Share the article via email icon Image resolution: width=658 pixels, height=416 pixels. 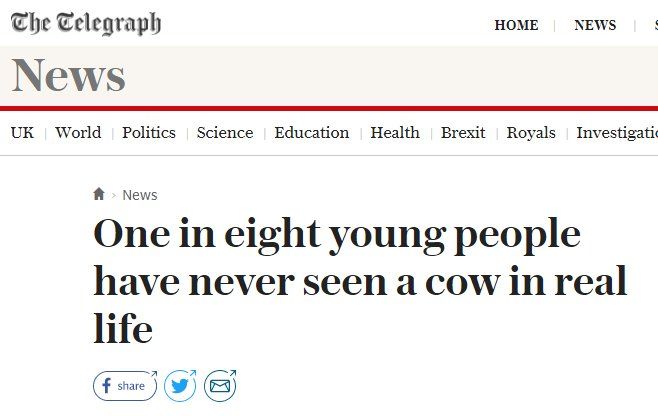pos(220,386)
